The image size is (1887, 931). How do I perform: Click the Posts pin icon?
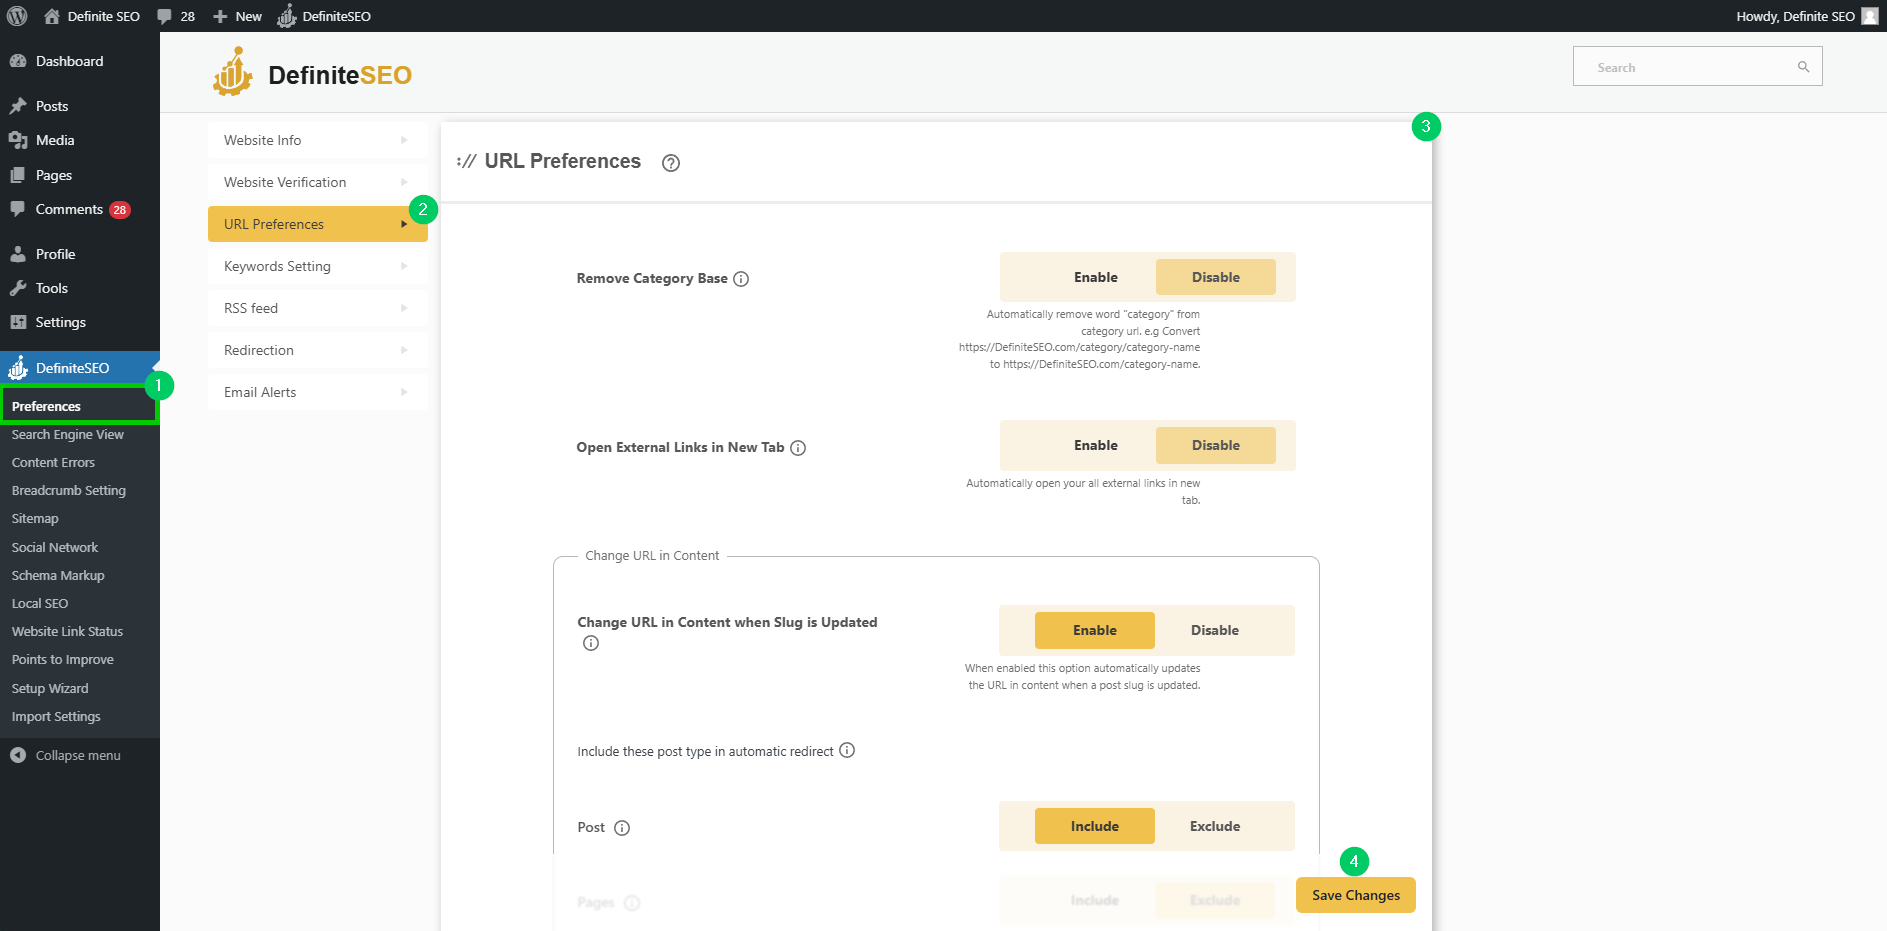coord(18,106)
